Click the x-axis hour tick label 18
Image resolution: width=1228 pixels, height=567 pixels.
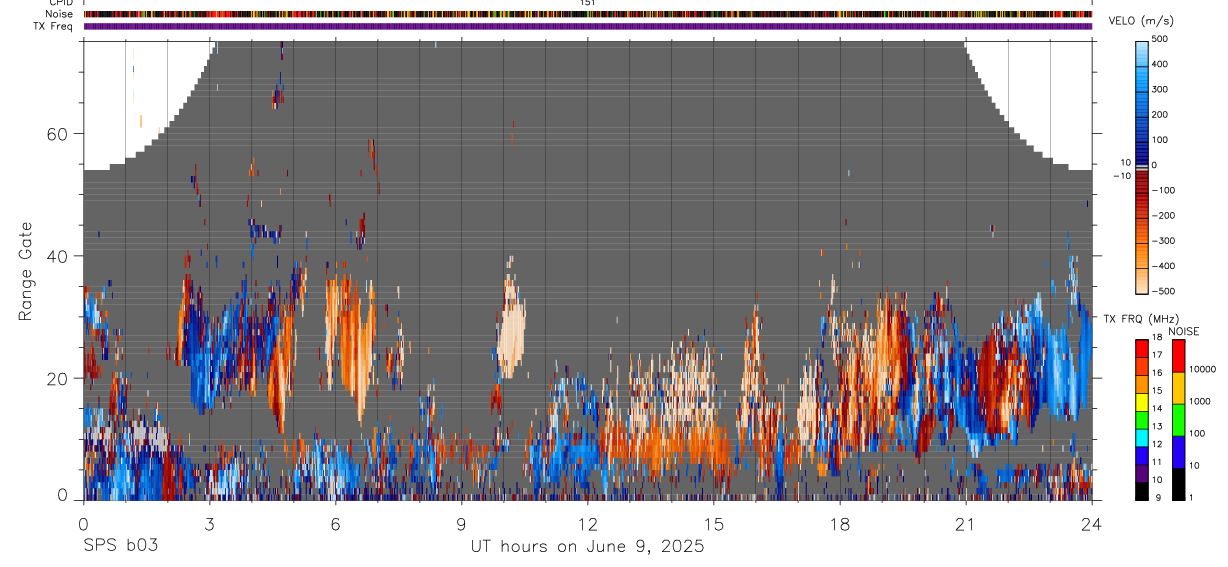(839, 523)
